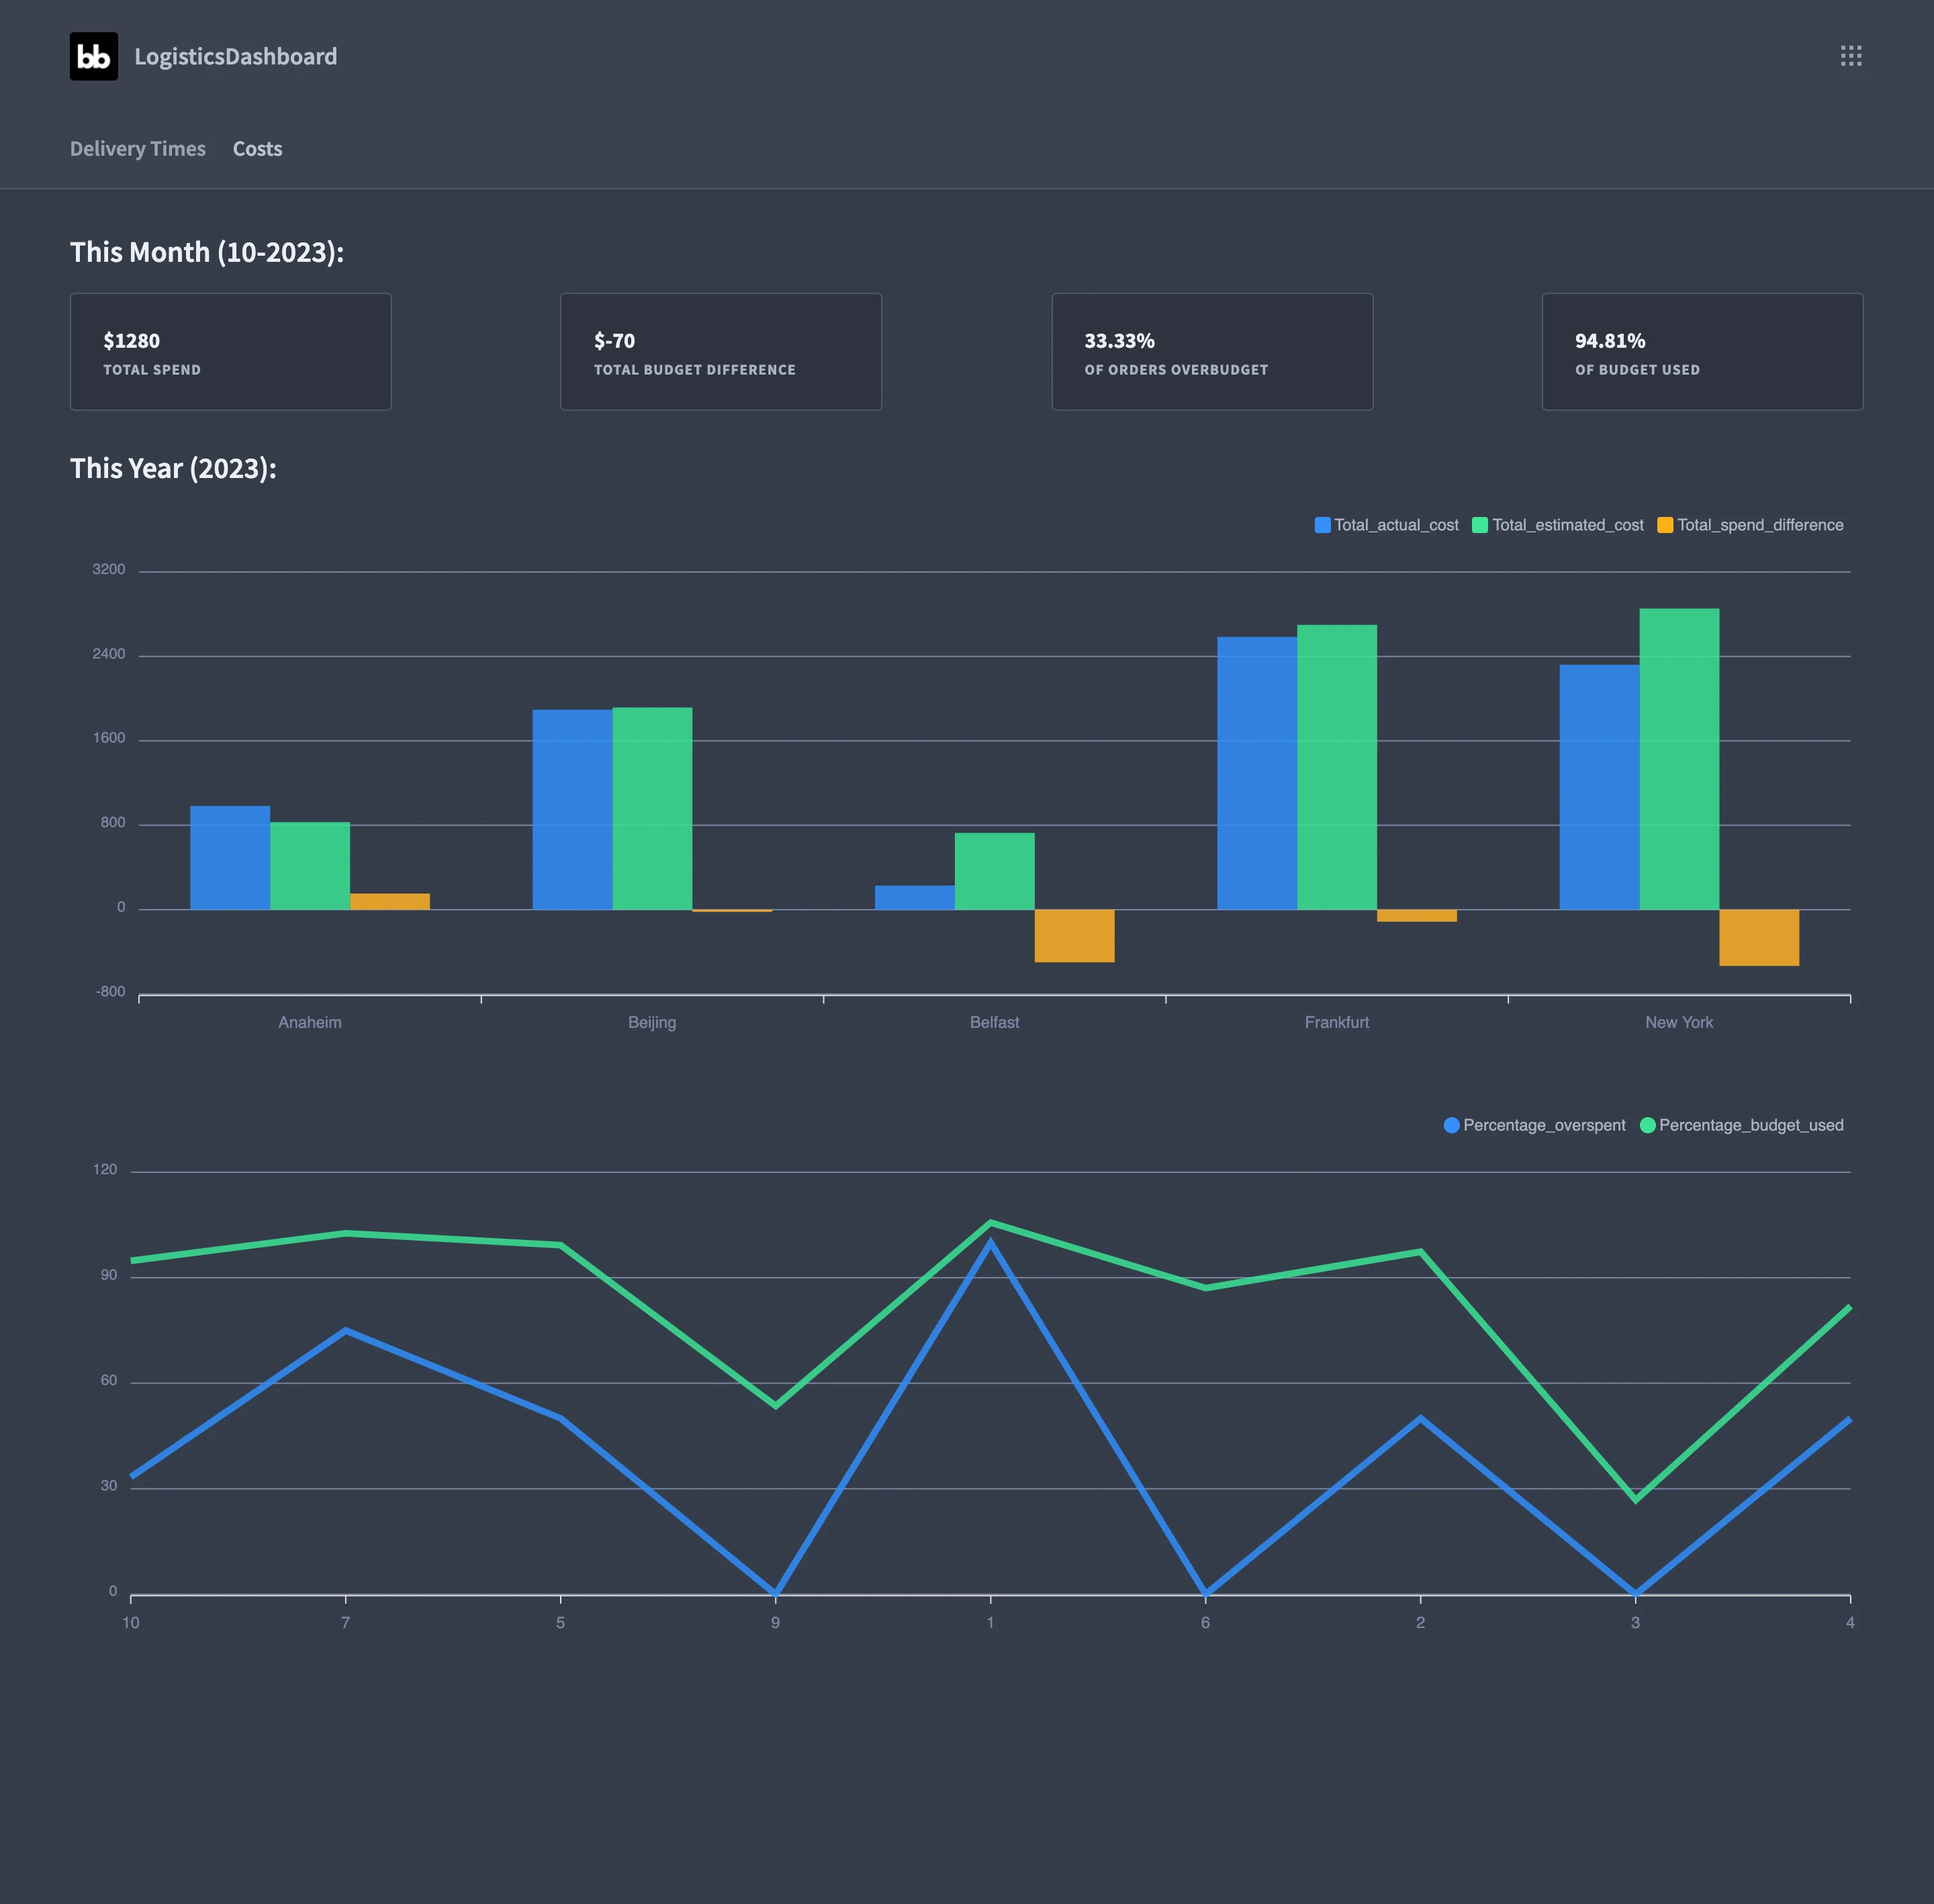Click Belfast blue actual cost bar

click(915, 898)
